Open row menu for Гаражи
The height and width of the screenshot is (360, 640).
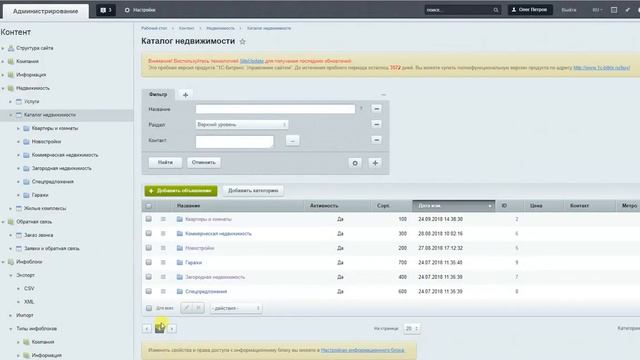pos(163,262)
